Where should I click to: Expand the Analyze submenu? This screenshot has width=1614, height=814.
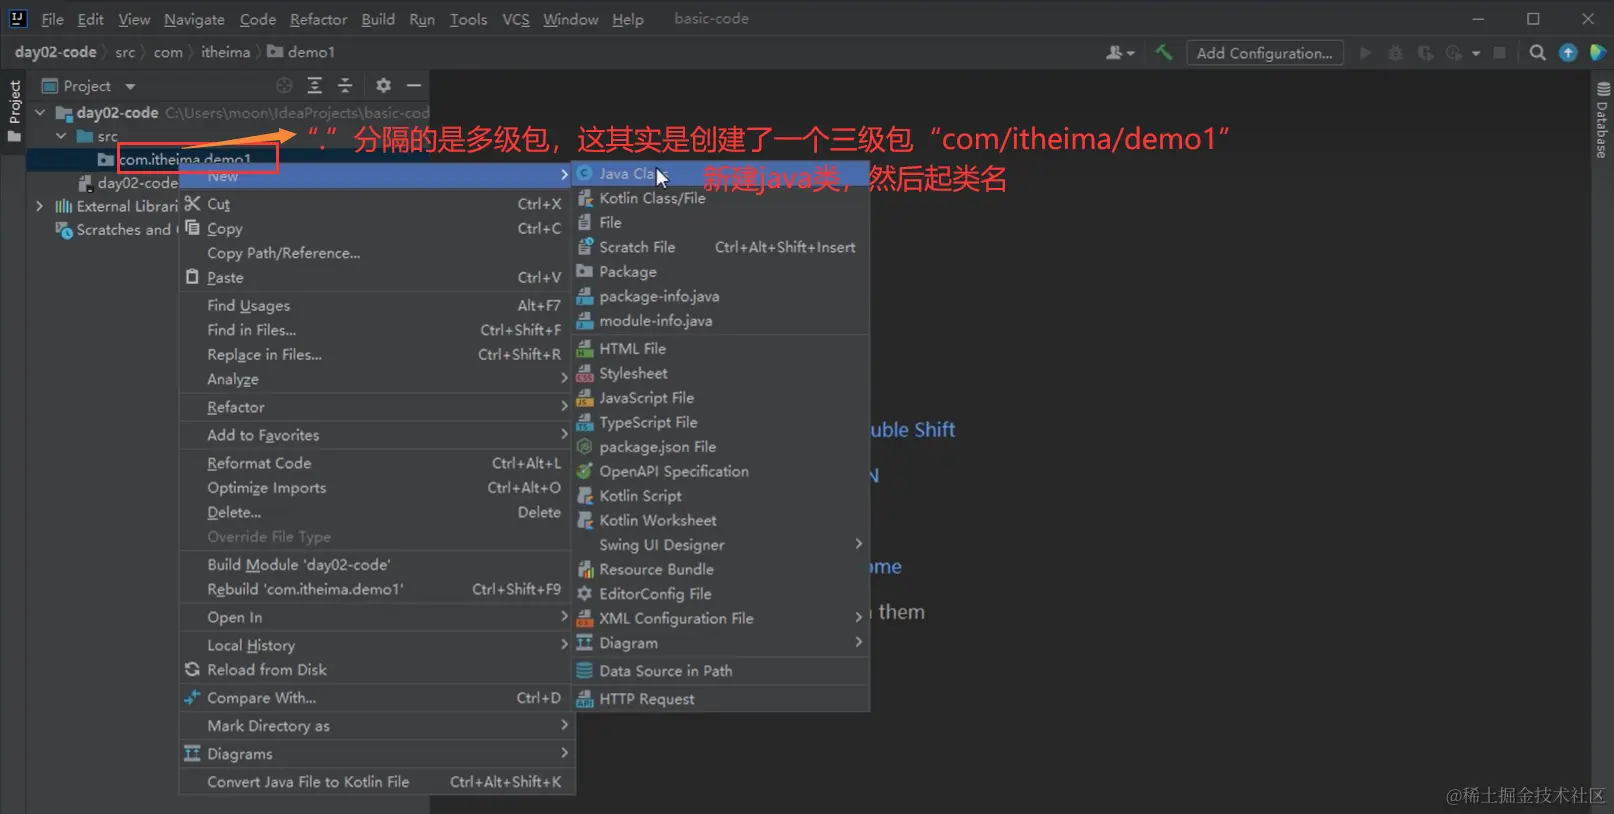tap(377, 380)
